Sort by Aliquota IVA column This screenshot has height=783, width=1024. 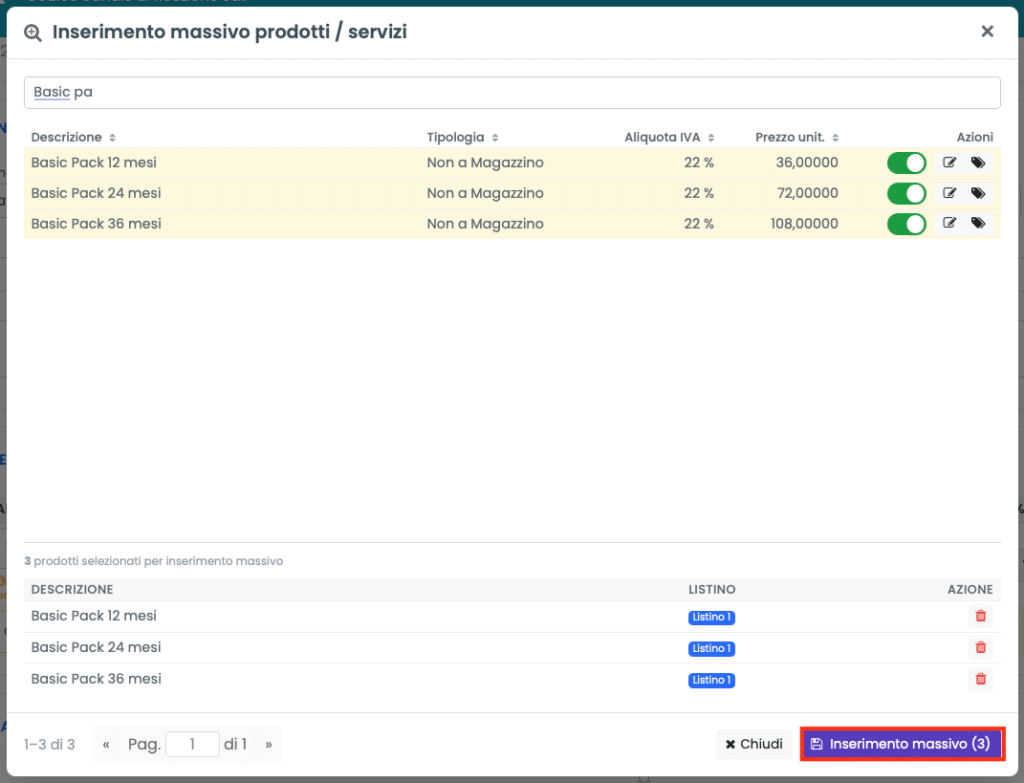(x=669, y=137)
